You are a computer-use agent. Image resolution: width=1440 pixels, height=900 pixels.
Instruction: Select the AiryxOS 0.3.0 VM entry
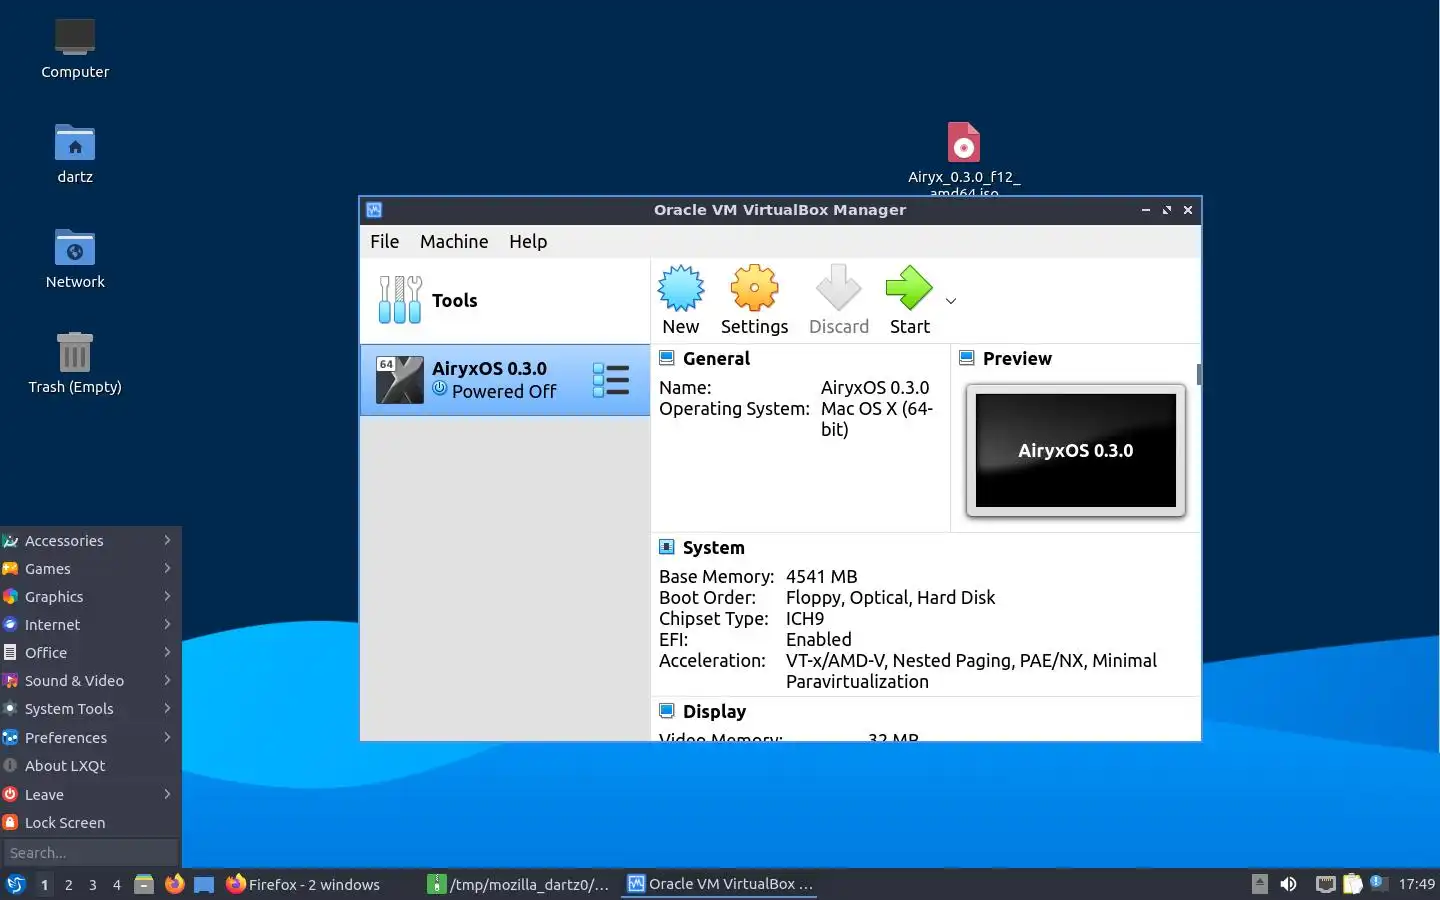click(505, 380)
